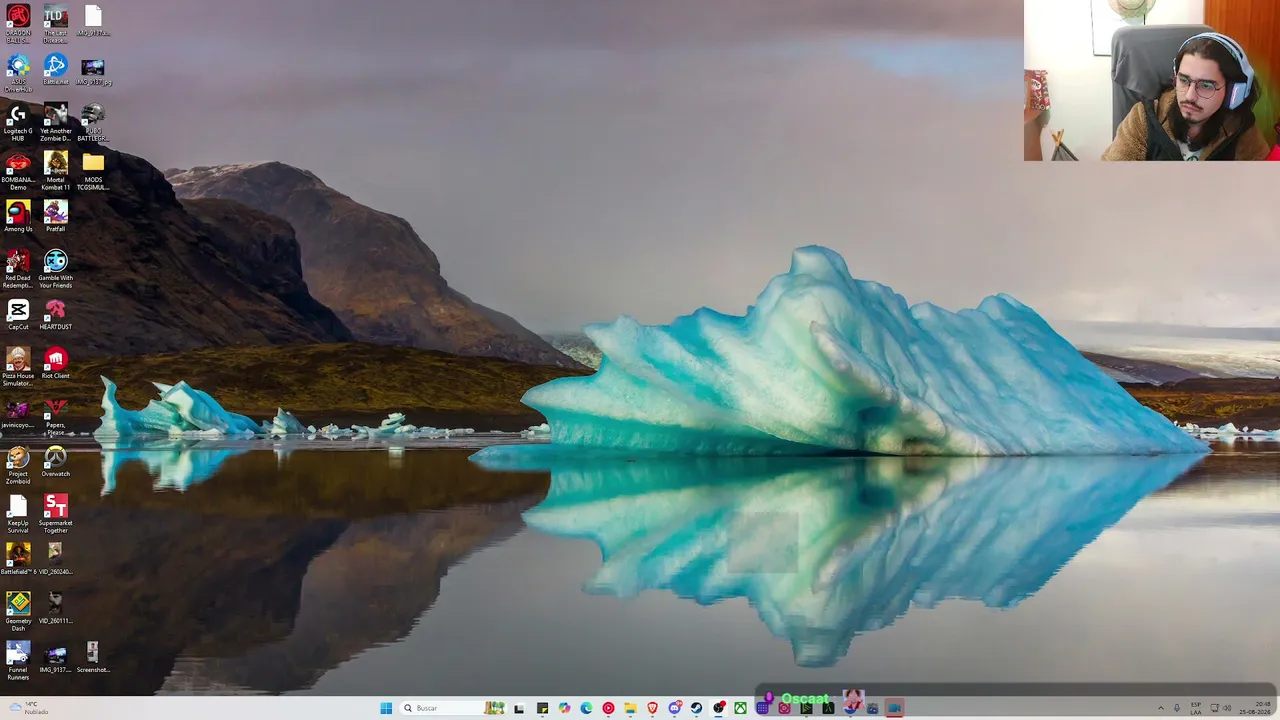Select IMG_9137 image near Funnel Runners
Screen dimensions: 1280x720
(x=55, y=657)
